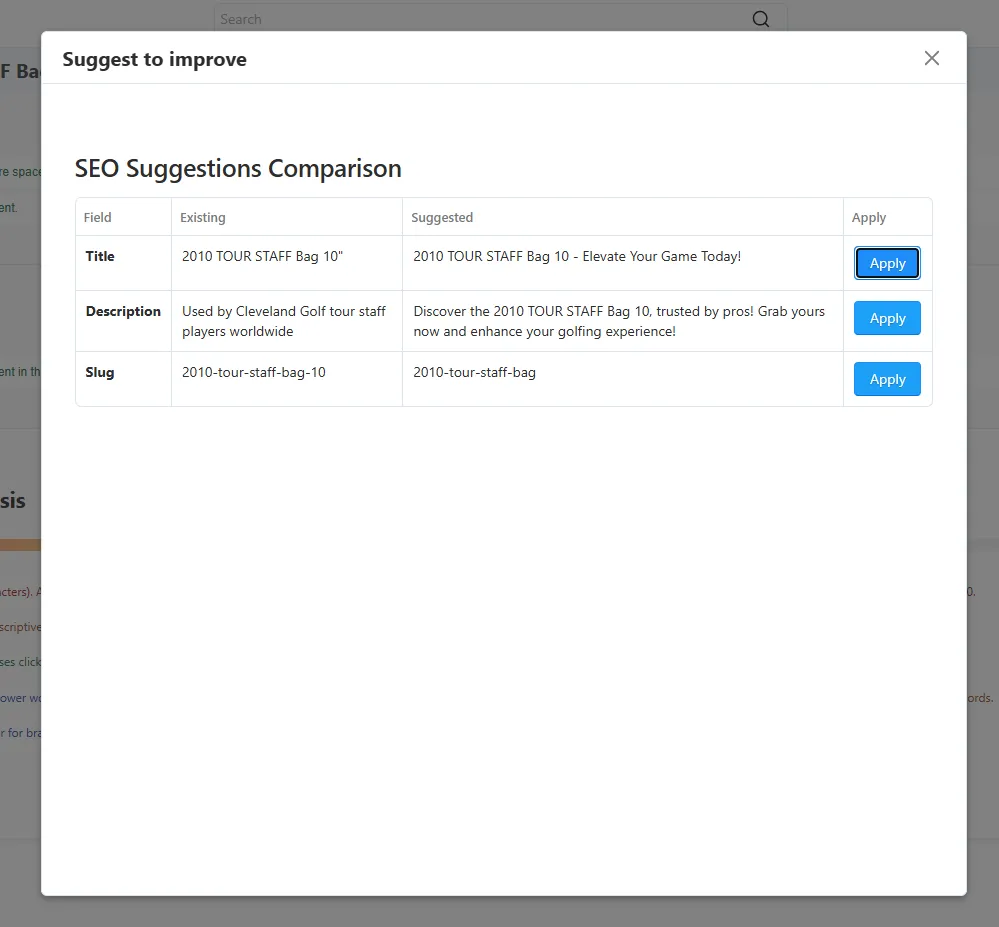The width and height of the screenshot is (999, 927).
Task: Click the "Apply" column header text
Action: click(x=869, y=217)
